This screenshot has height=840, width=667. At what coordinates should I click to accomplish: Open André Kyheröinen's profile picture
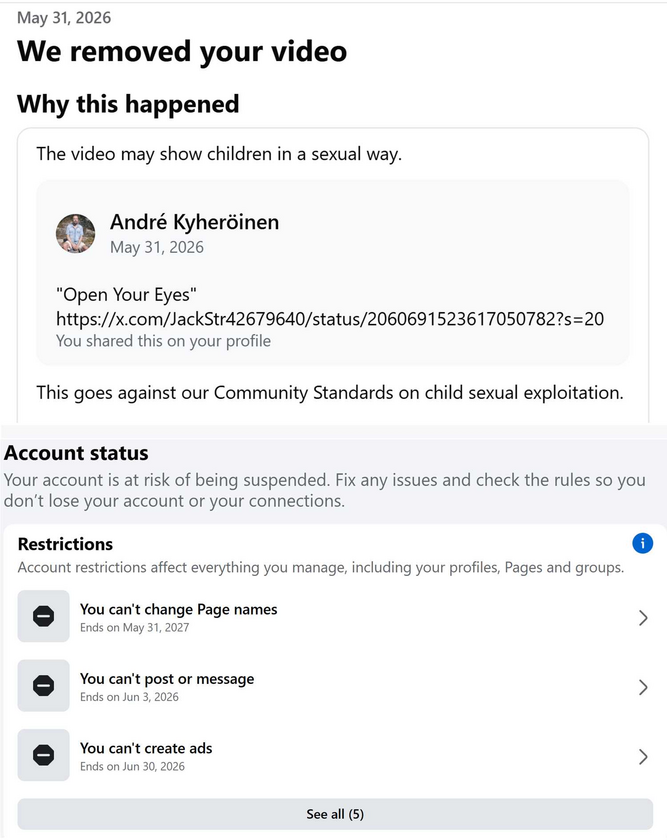click(x=76, y=234)
